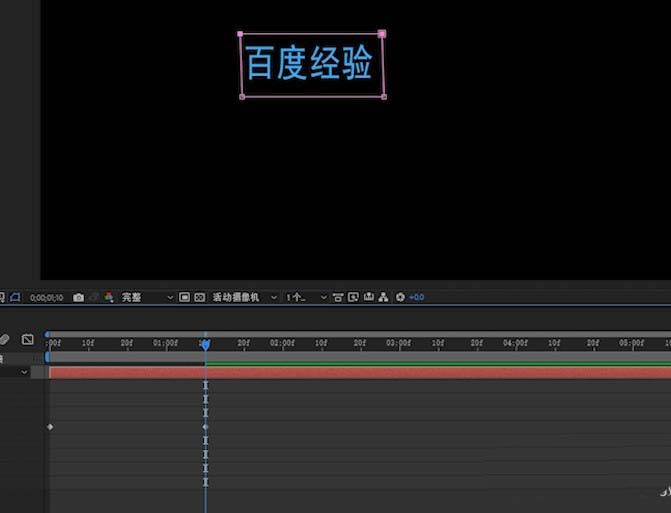Image resolution: width=671 pixels, height=513 pixels.
Task: Select the 百度经验 text layer in viewer
Action: pyautogui.click(x=309, y=63)
